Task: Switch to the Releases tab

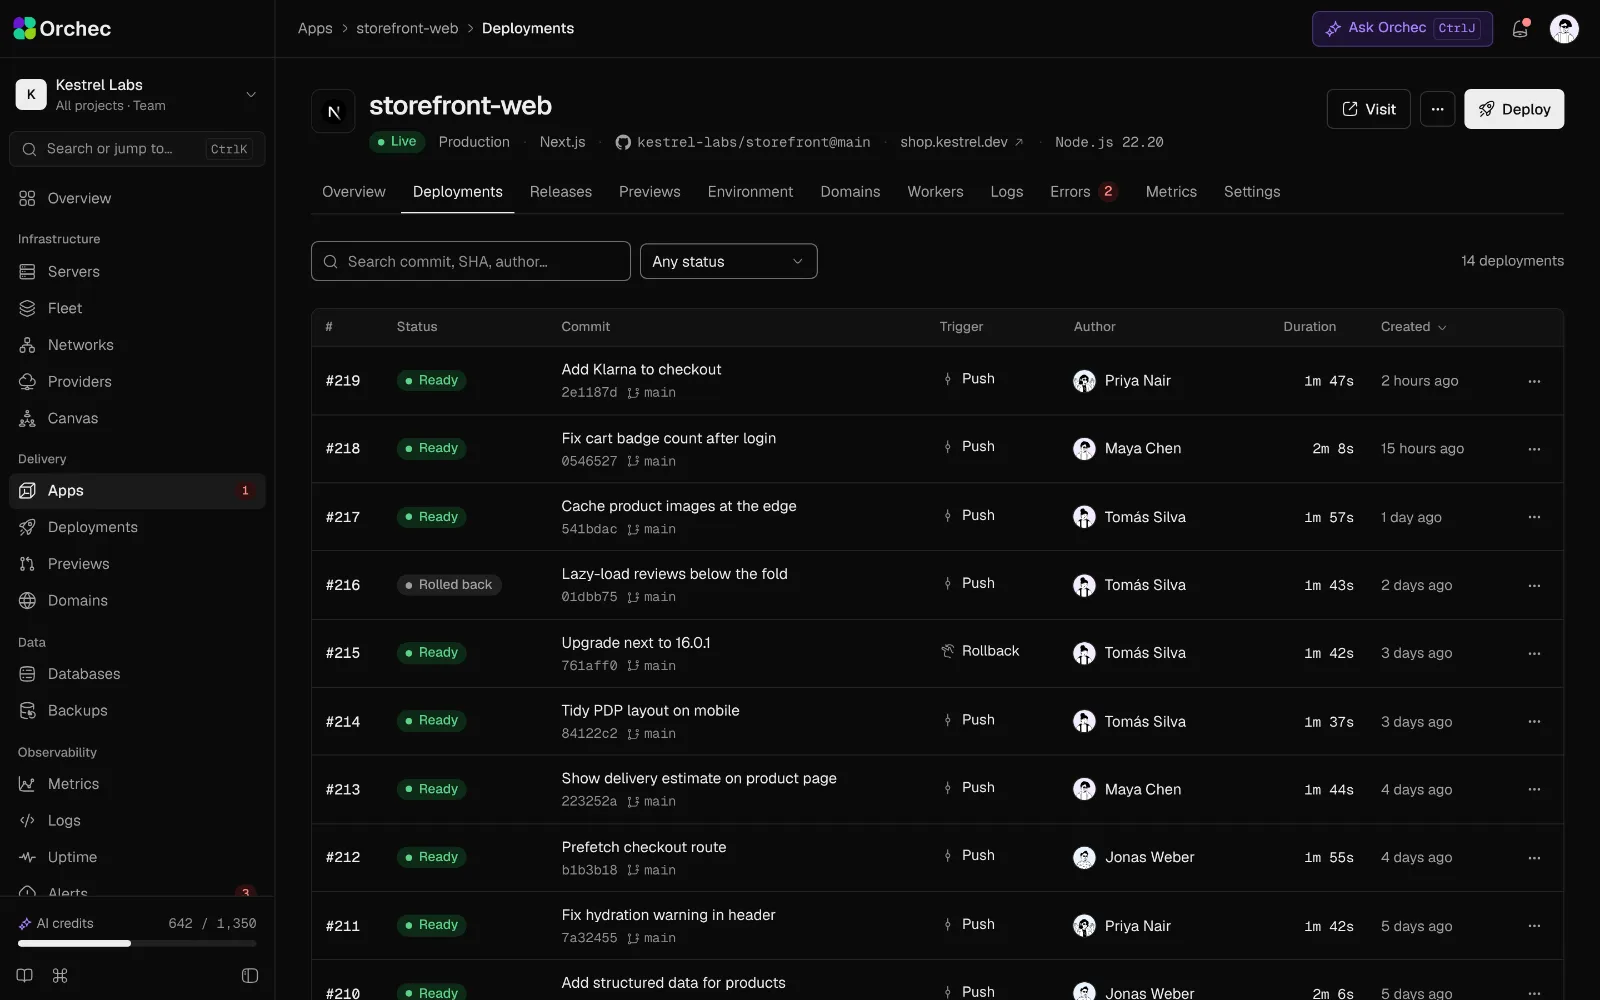Action: pyautogui.click(x=561, y=192)
